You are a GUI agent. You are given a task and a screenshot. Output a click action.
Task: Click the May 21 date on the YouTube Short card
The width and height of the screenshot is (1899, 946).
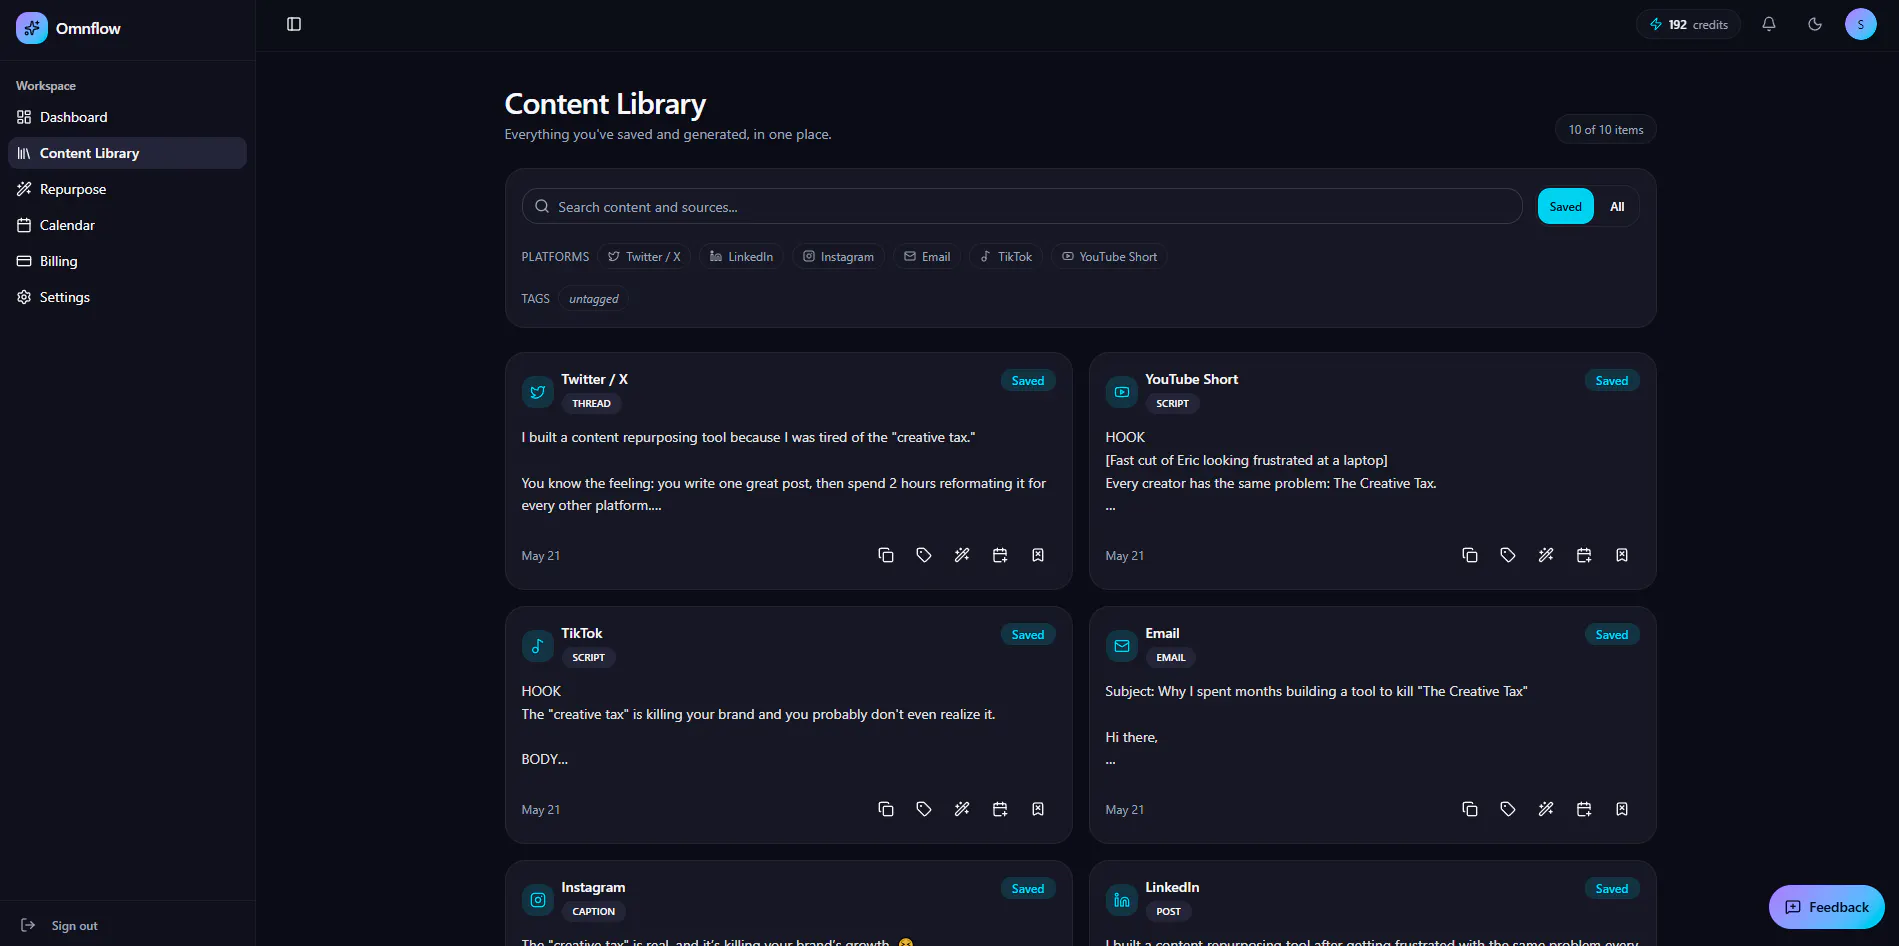(x=1124, y=556)
